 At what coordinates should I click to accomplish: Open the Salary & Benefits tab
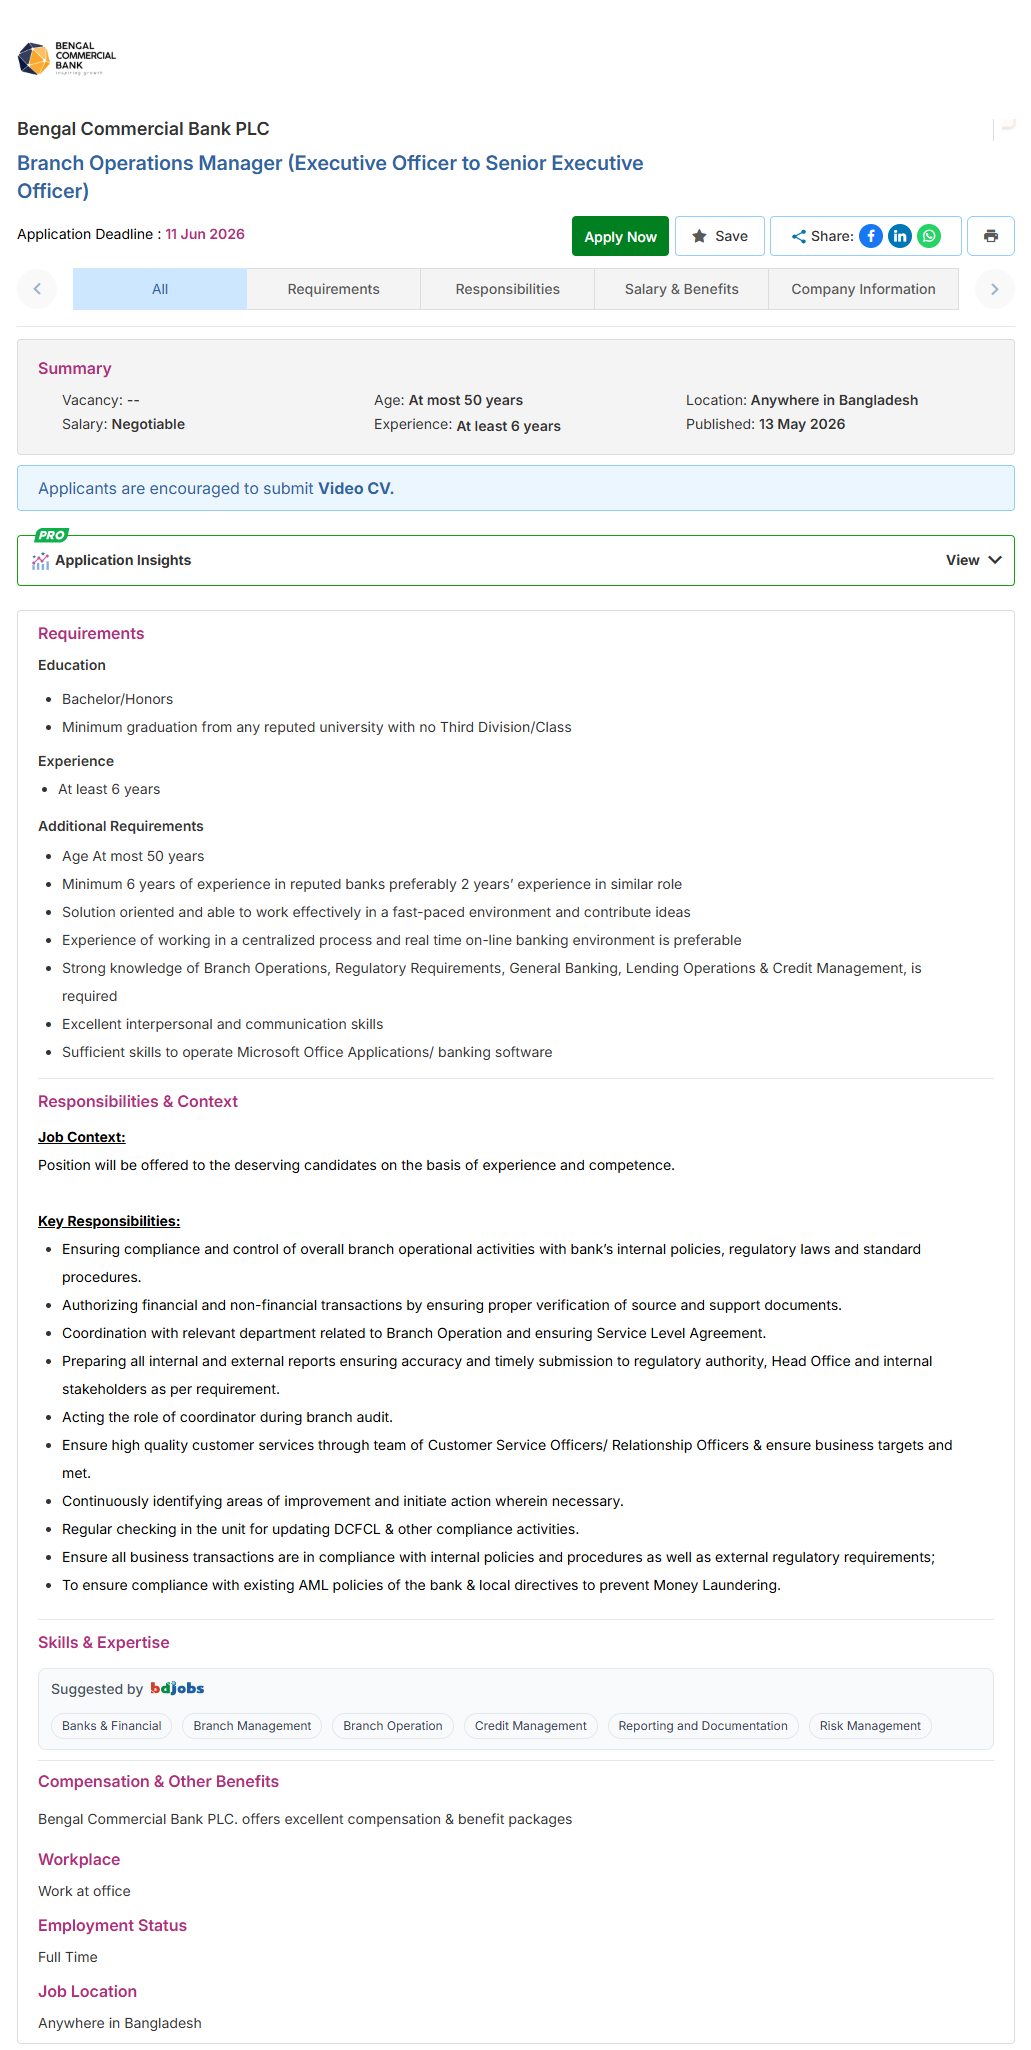682,289
